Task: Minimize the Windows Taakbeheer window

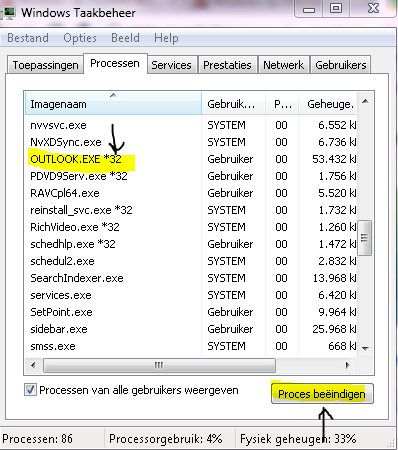Action: coord(309,9)
